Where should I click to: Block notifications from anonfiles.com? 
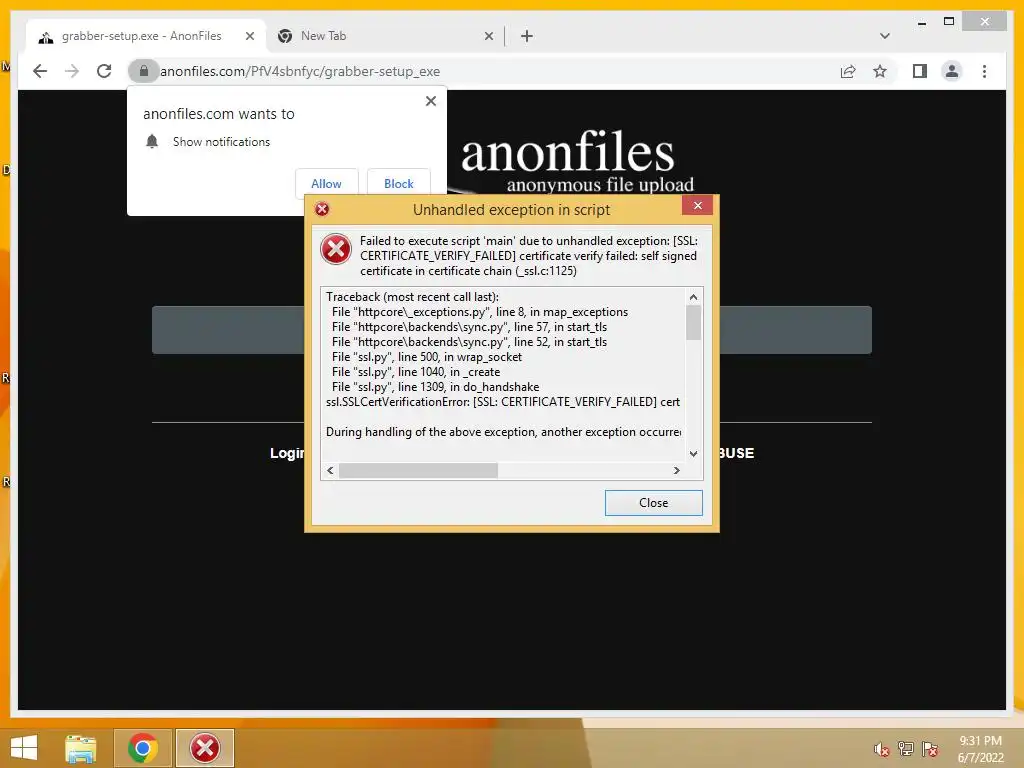[x=398, y=184]
